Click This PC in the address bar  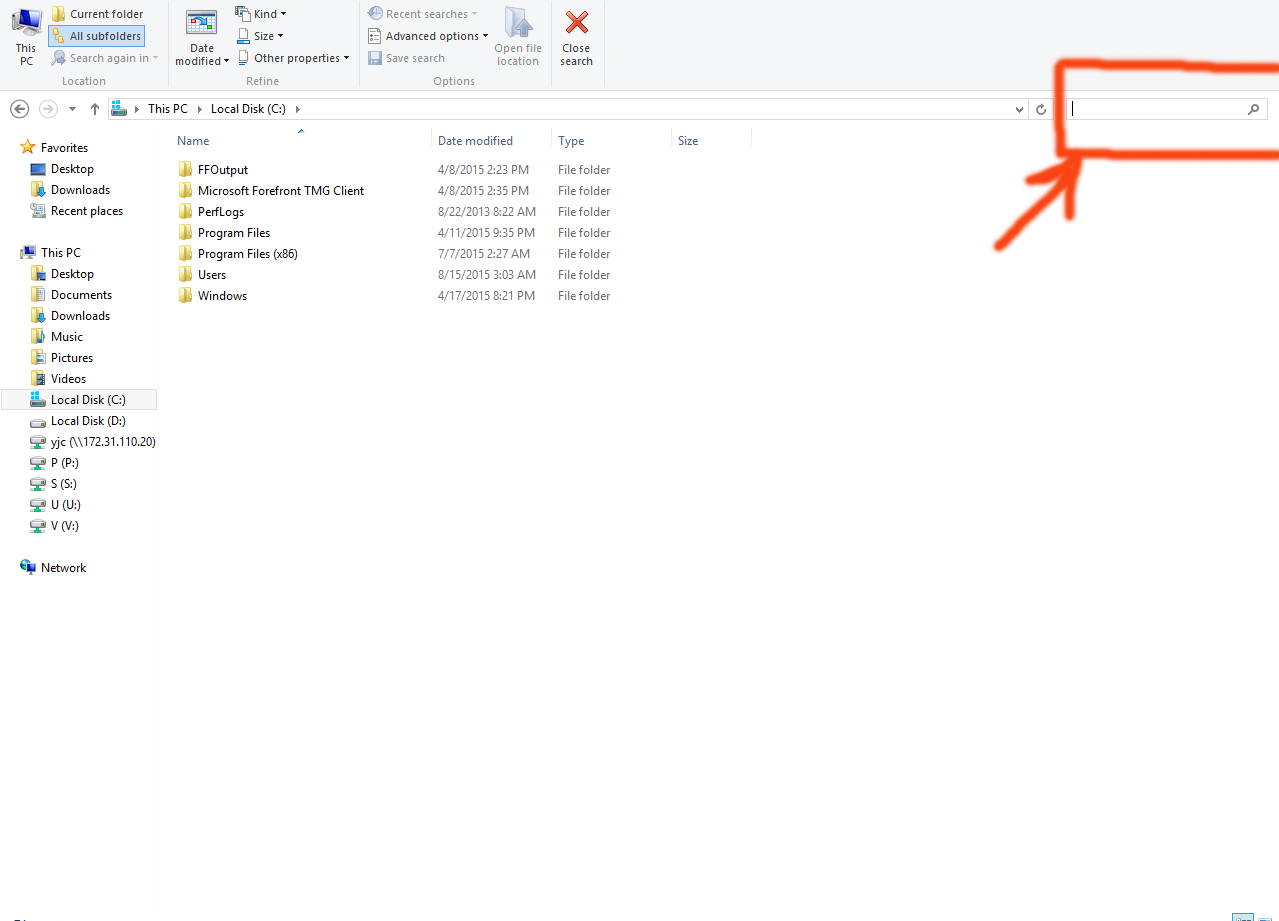pyautogui.click(x=168, y=109)
